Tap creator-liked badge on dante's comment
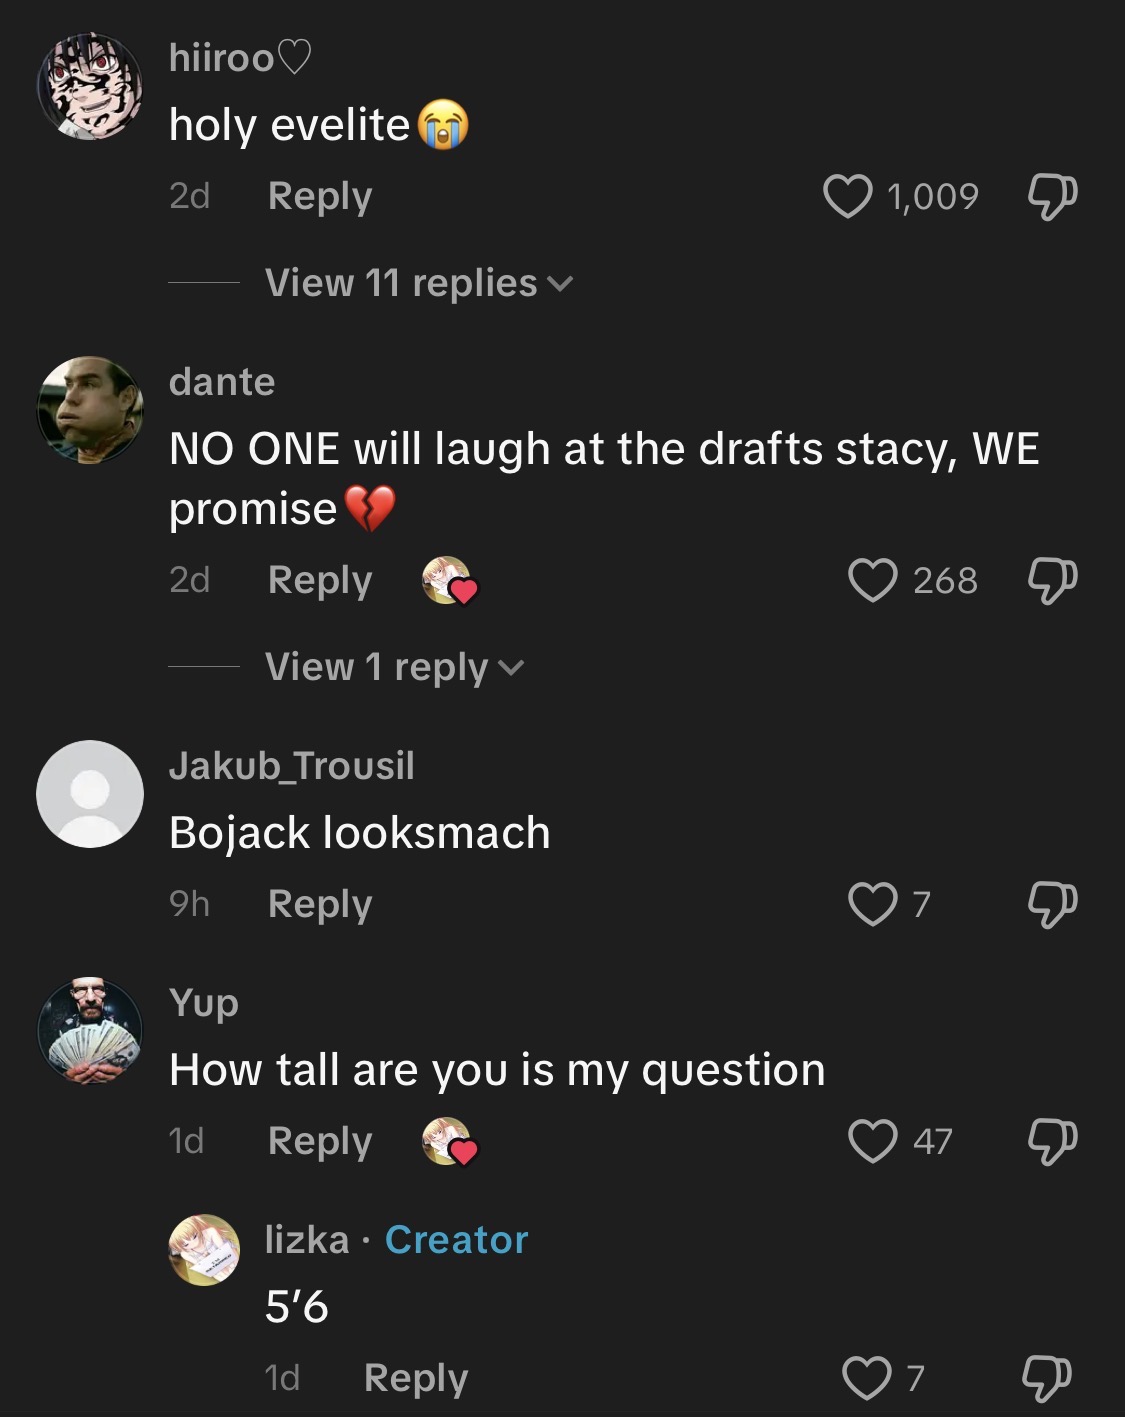The width and height of the screenshot is (1125, 1417). [x=450, y=581]
